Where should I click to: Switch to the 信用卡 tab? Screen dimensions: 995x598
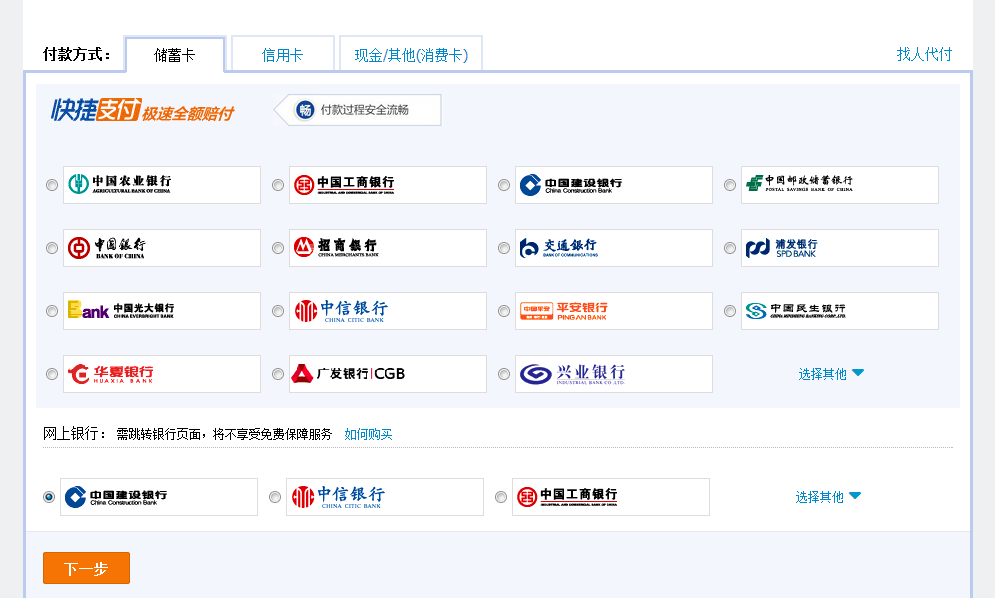282,55
